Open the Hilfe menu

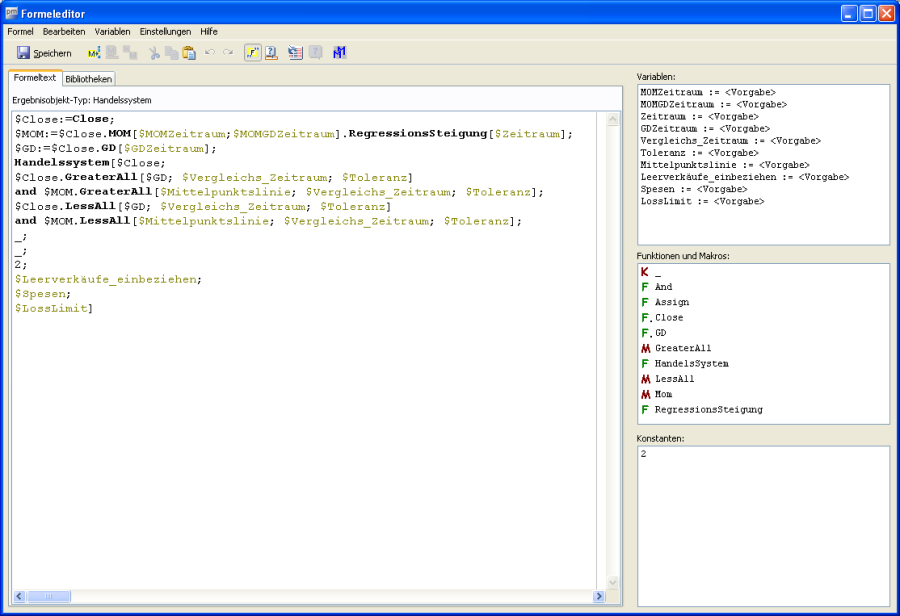coord(209,32)
